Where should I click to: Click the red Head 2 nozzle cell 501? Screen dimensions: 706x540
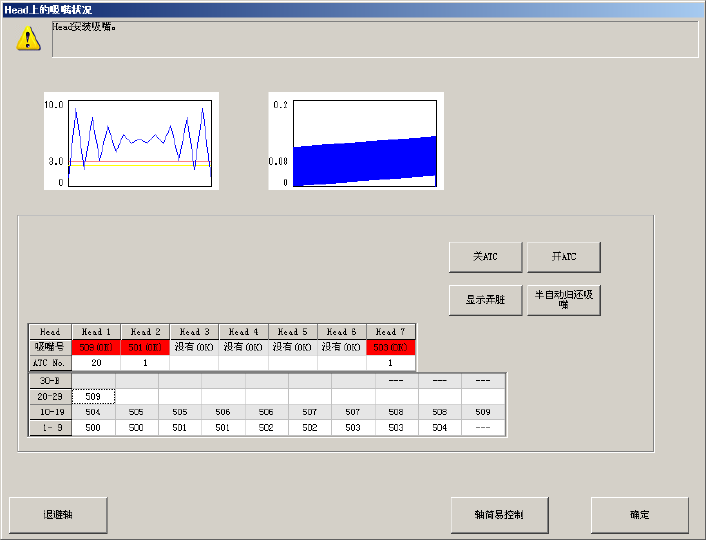point(145,347)
